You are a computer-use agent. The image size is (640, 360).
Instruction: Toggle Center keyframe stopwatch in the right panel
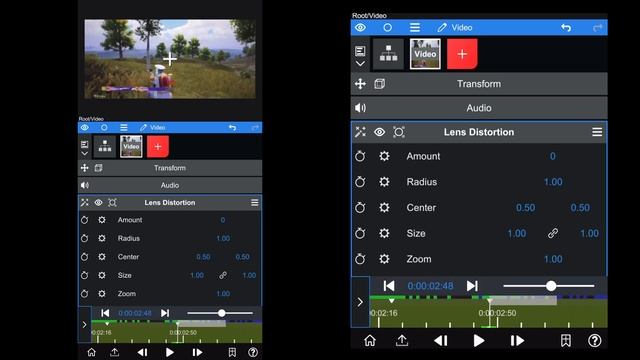coord(360,207)
